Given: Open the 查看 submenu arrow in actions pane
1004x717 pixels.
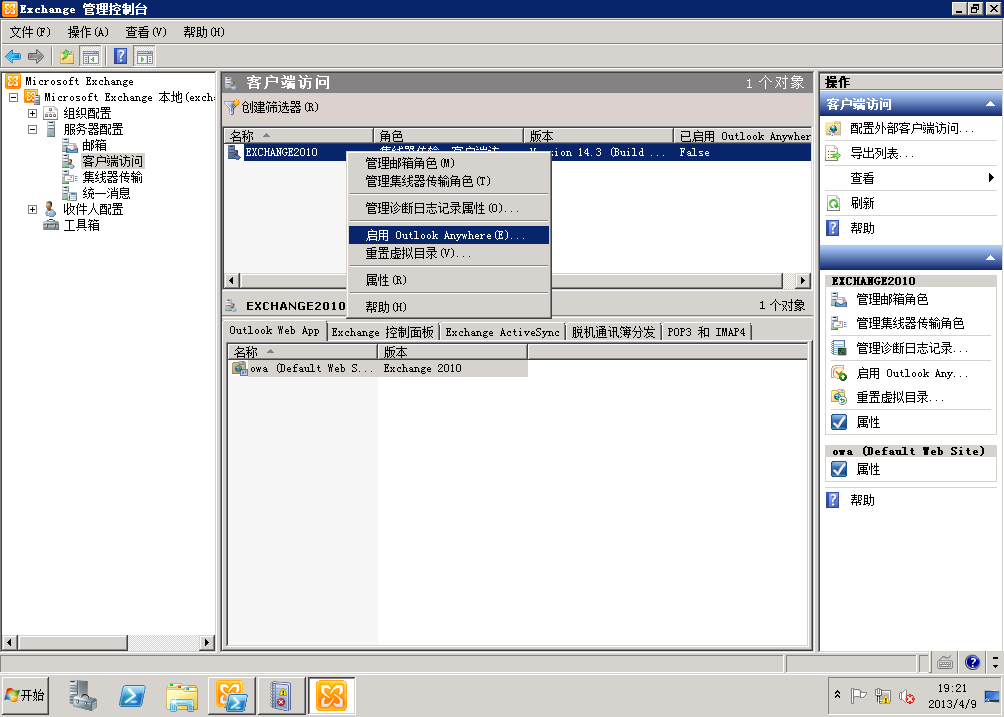Looking at the screenshot, I should pyautogui.click(x=991, y=178).
